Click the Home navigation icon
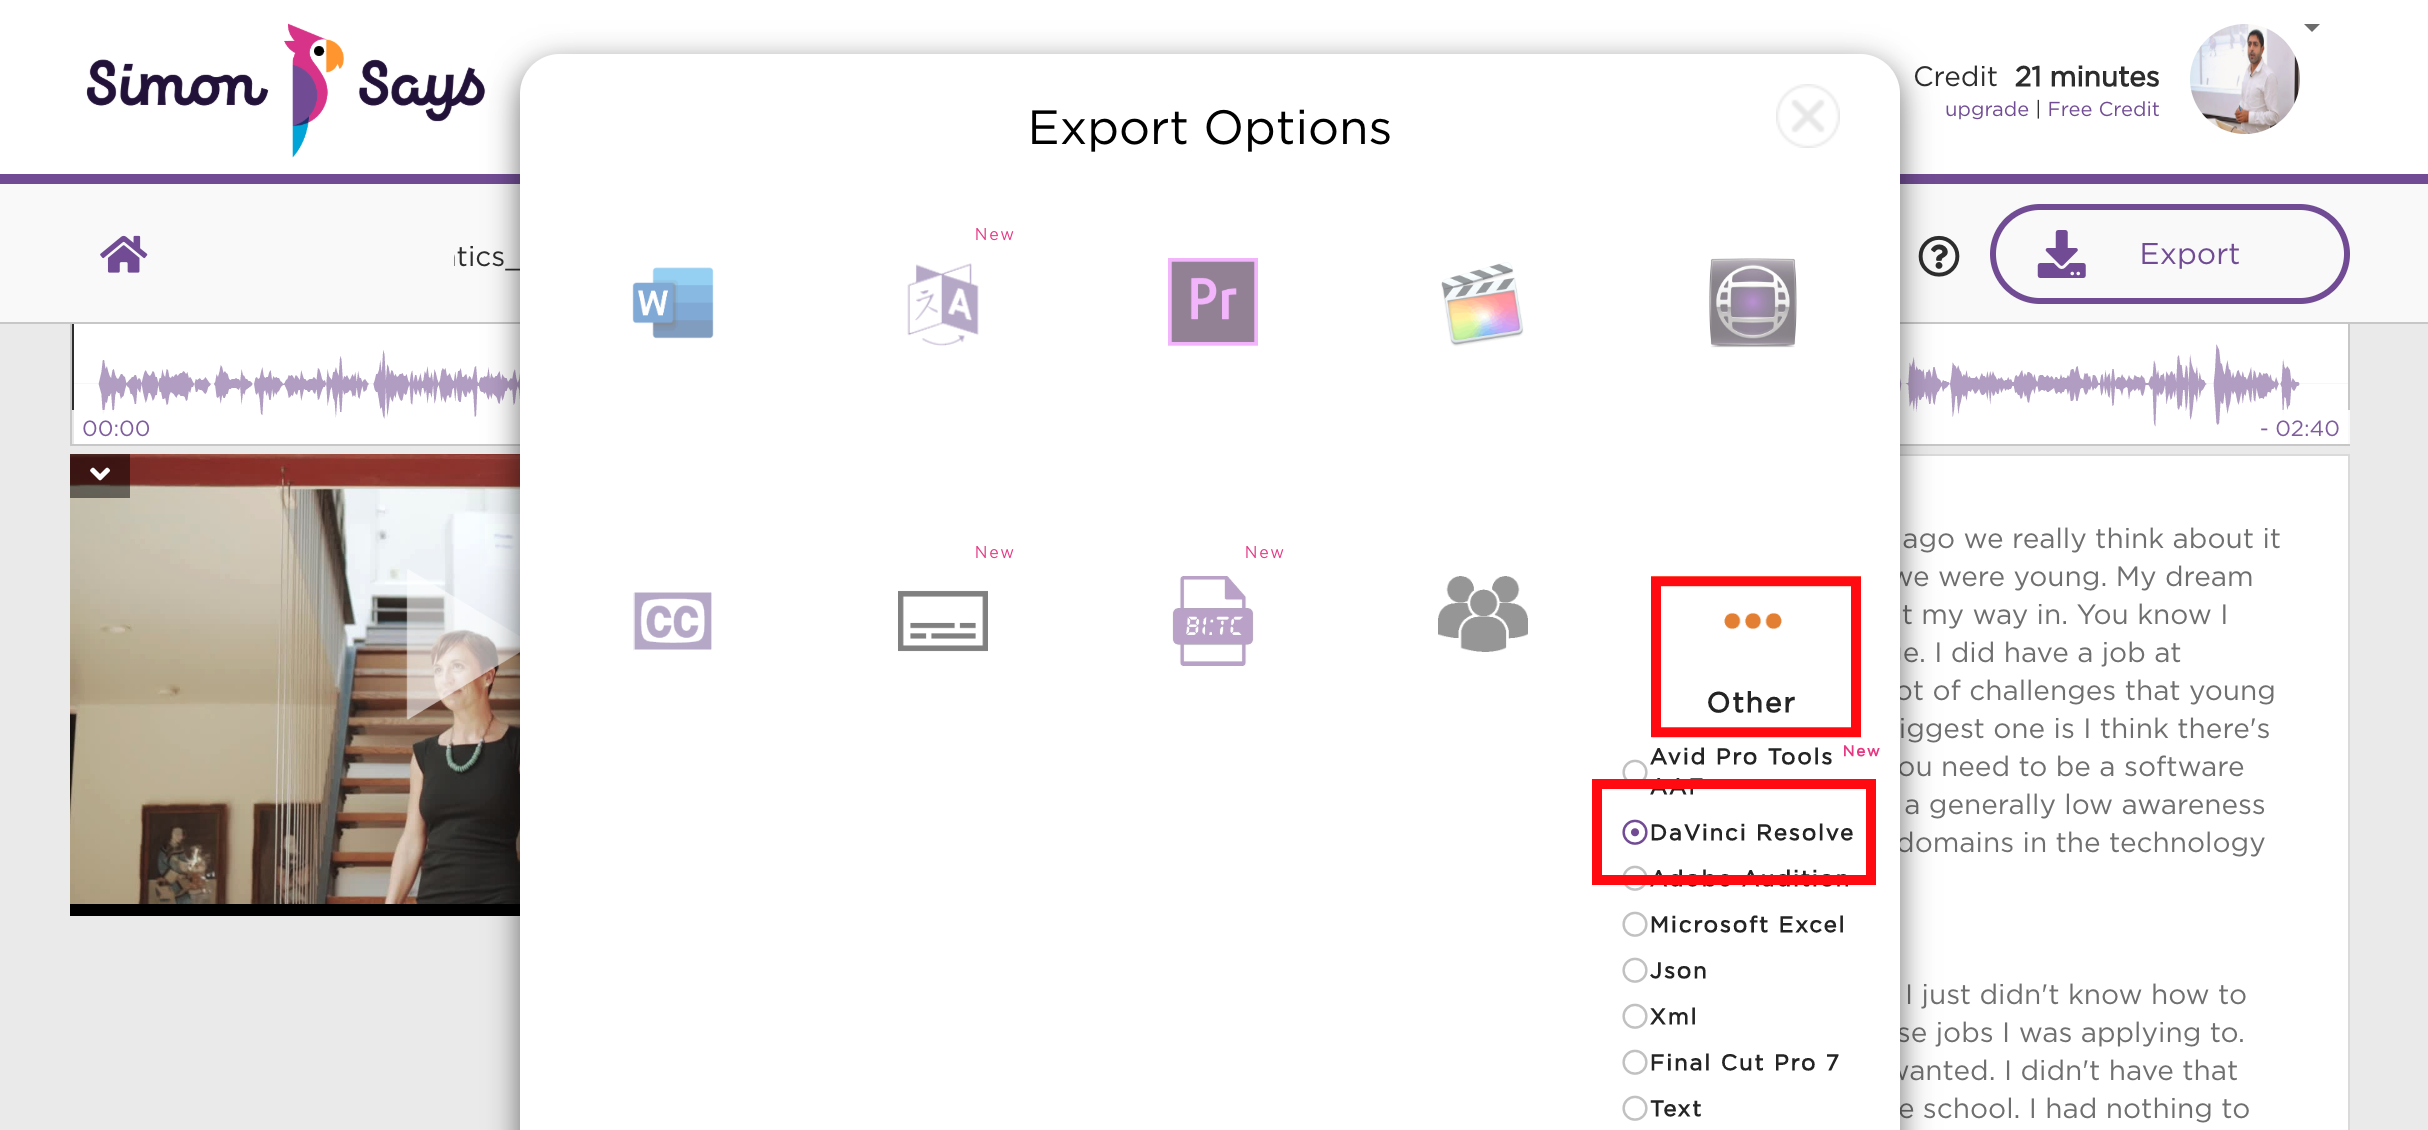The height and width of the screenshot is (1130, 2428). pyautogui.click(x=124, y=254)
